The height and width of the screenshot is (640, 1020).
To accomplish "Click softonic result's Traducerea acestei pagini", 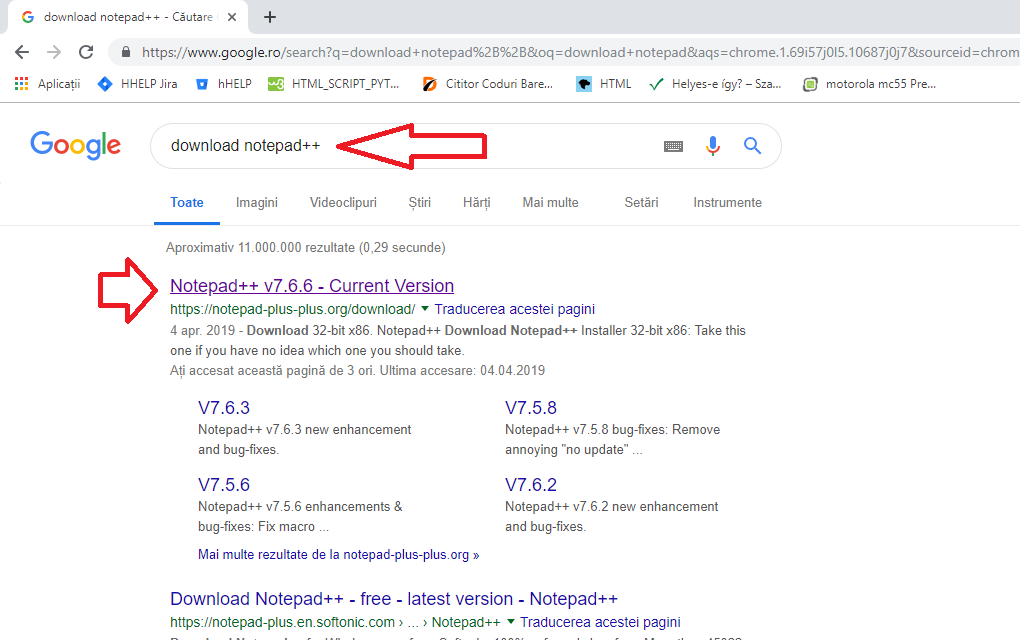I will [x=600, y=622].
